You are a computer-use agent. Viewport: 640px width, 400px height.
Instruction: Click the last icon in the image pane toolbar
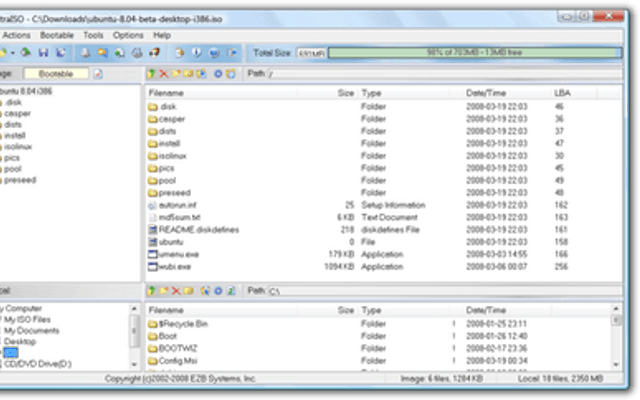click(231, 73)
